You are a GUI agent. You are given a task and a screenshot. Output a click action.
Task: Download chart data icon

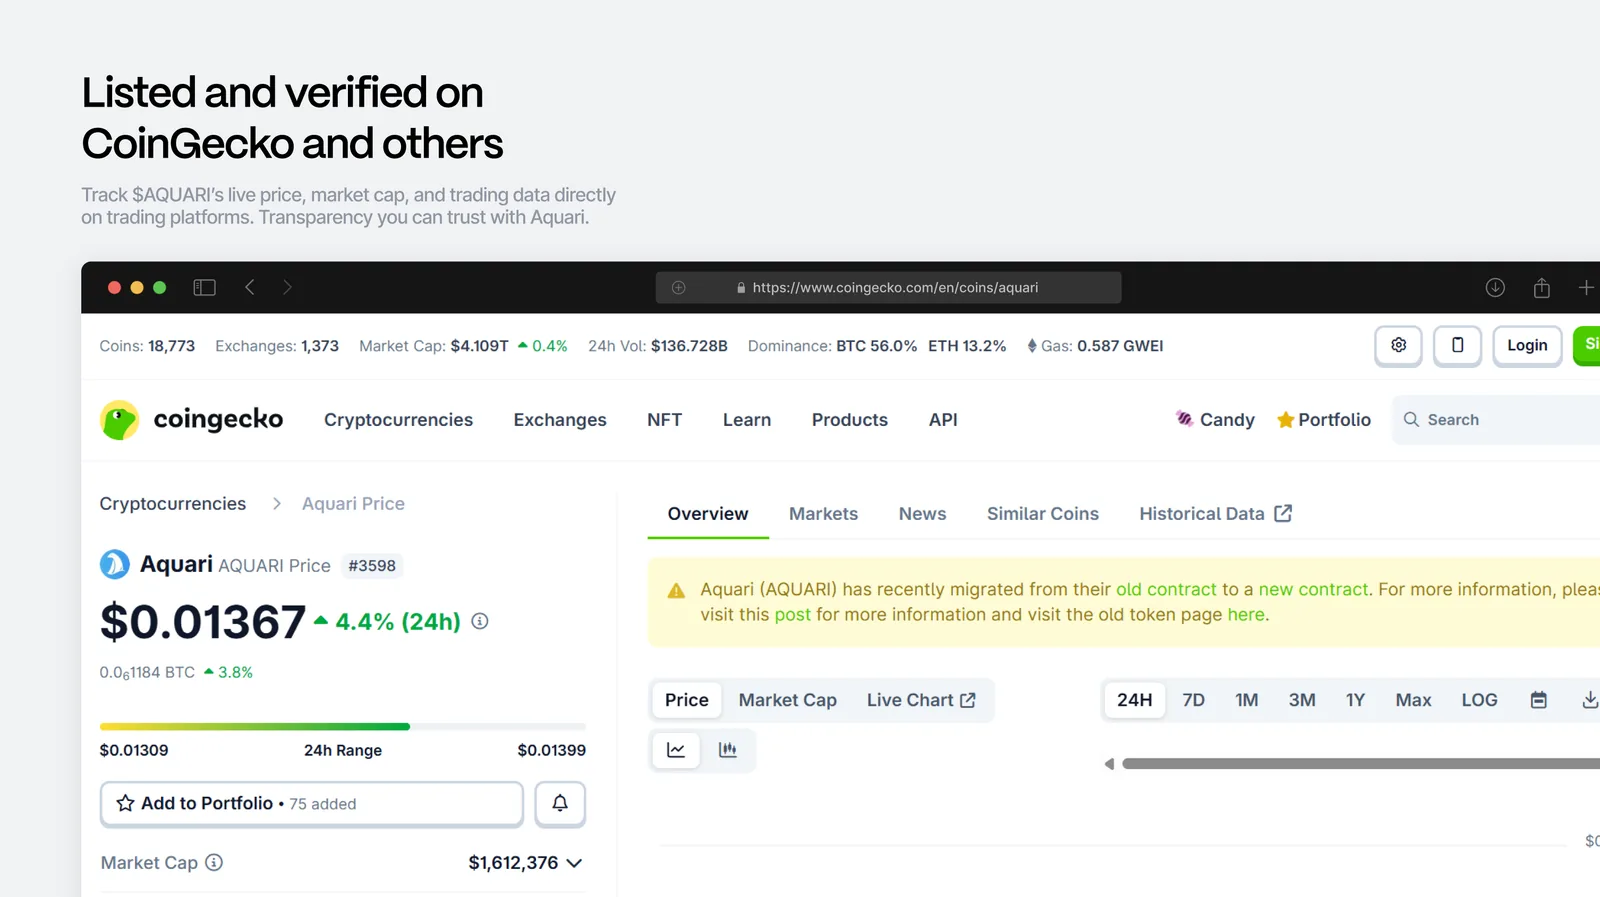click(x=1590, y=700)
